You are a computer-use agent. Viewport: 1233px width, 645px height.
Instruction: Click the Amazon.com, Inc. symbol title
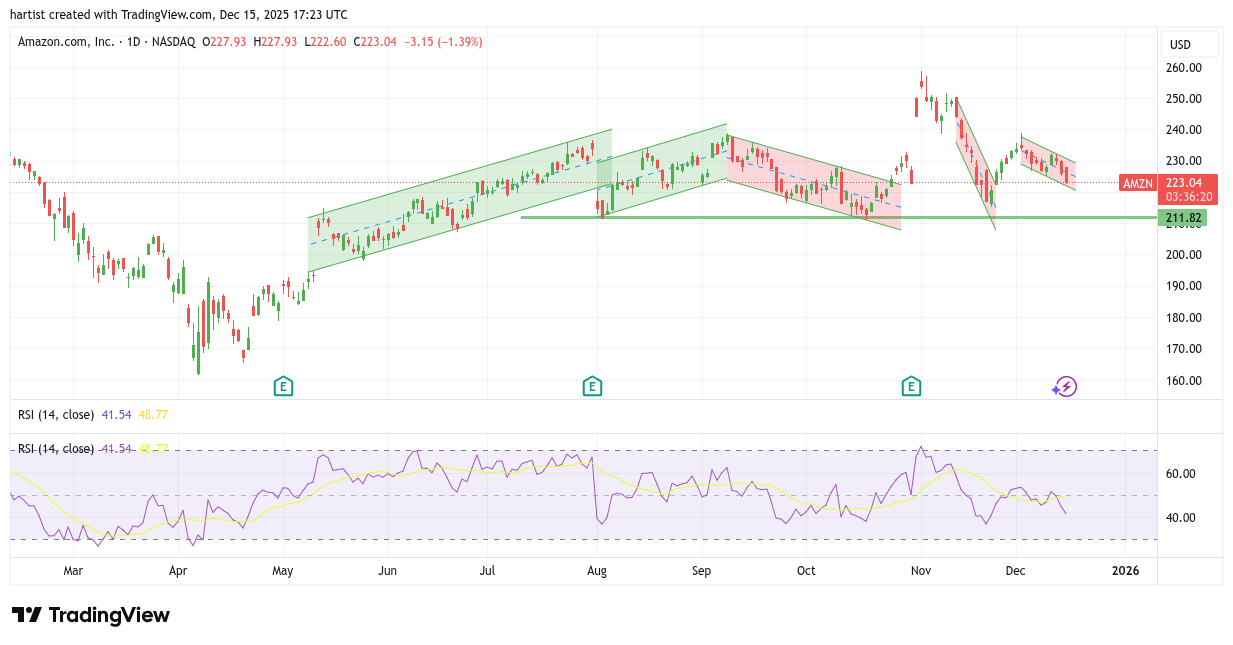[65, 42]
